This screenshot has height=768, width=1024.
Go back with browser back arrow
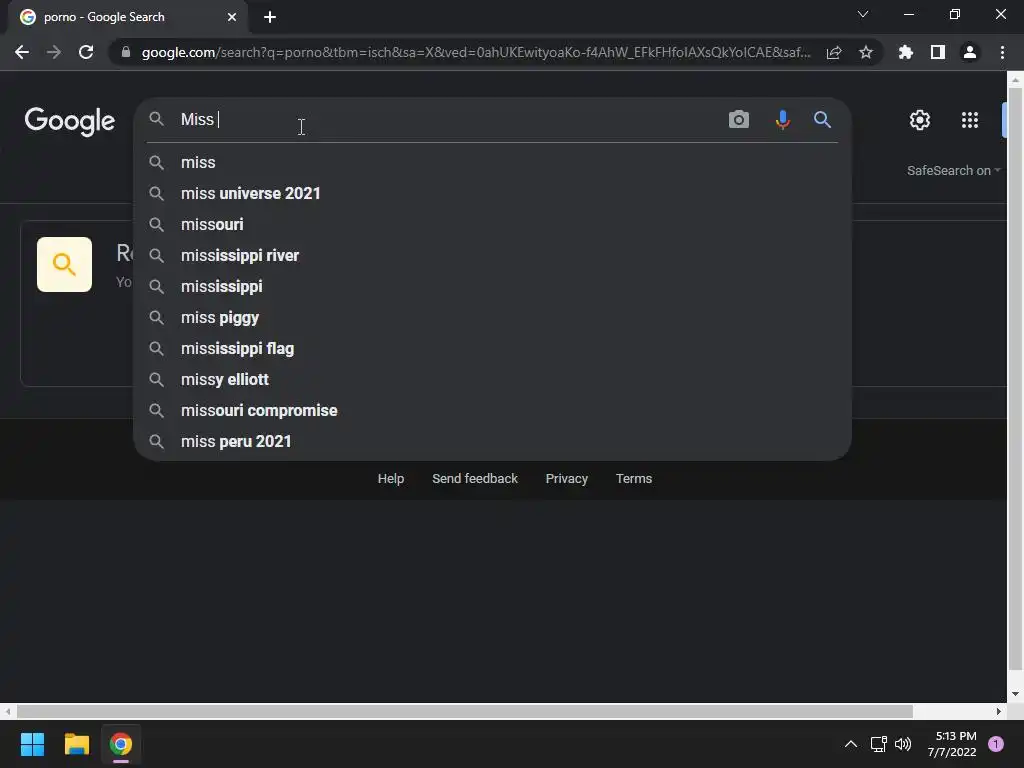(22, 52)
